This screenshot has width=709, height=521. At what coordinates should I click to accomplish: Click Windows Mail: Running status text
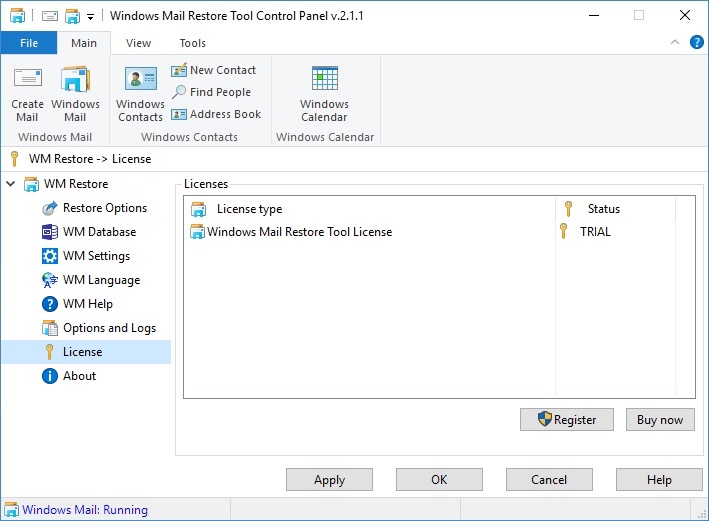pyautogui.click(x=85, y=510)
